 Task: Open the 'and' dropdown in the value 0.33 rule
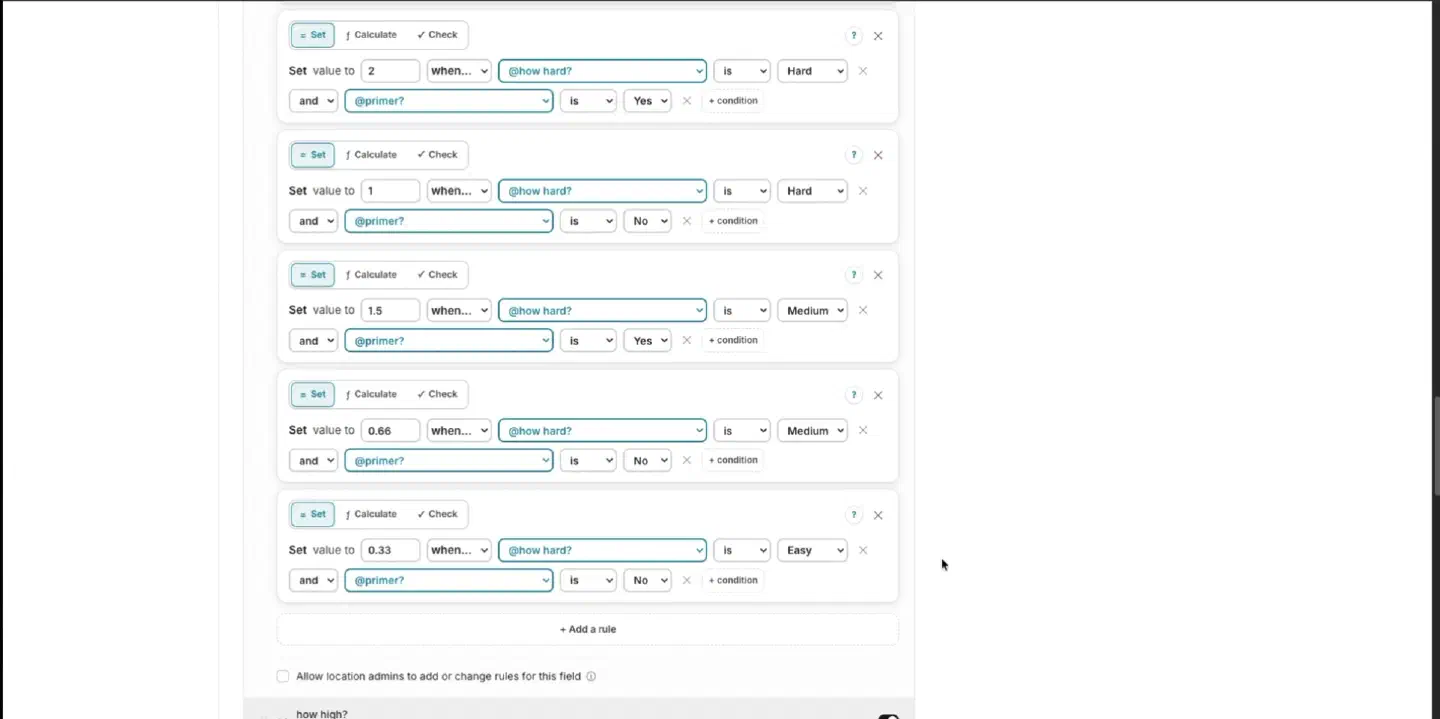pos(313,580)
